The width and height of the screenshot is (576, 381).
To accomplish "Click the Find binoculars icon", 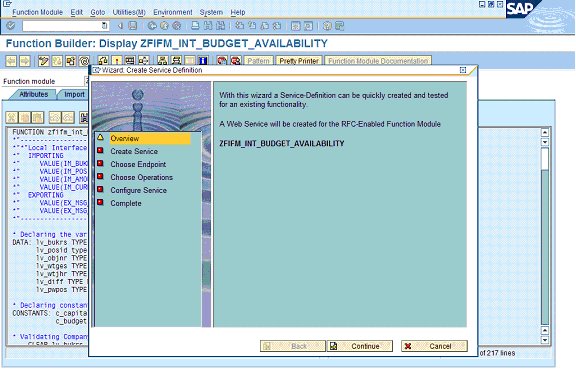I will pos(208,26).
